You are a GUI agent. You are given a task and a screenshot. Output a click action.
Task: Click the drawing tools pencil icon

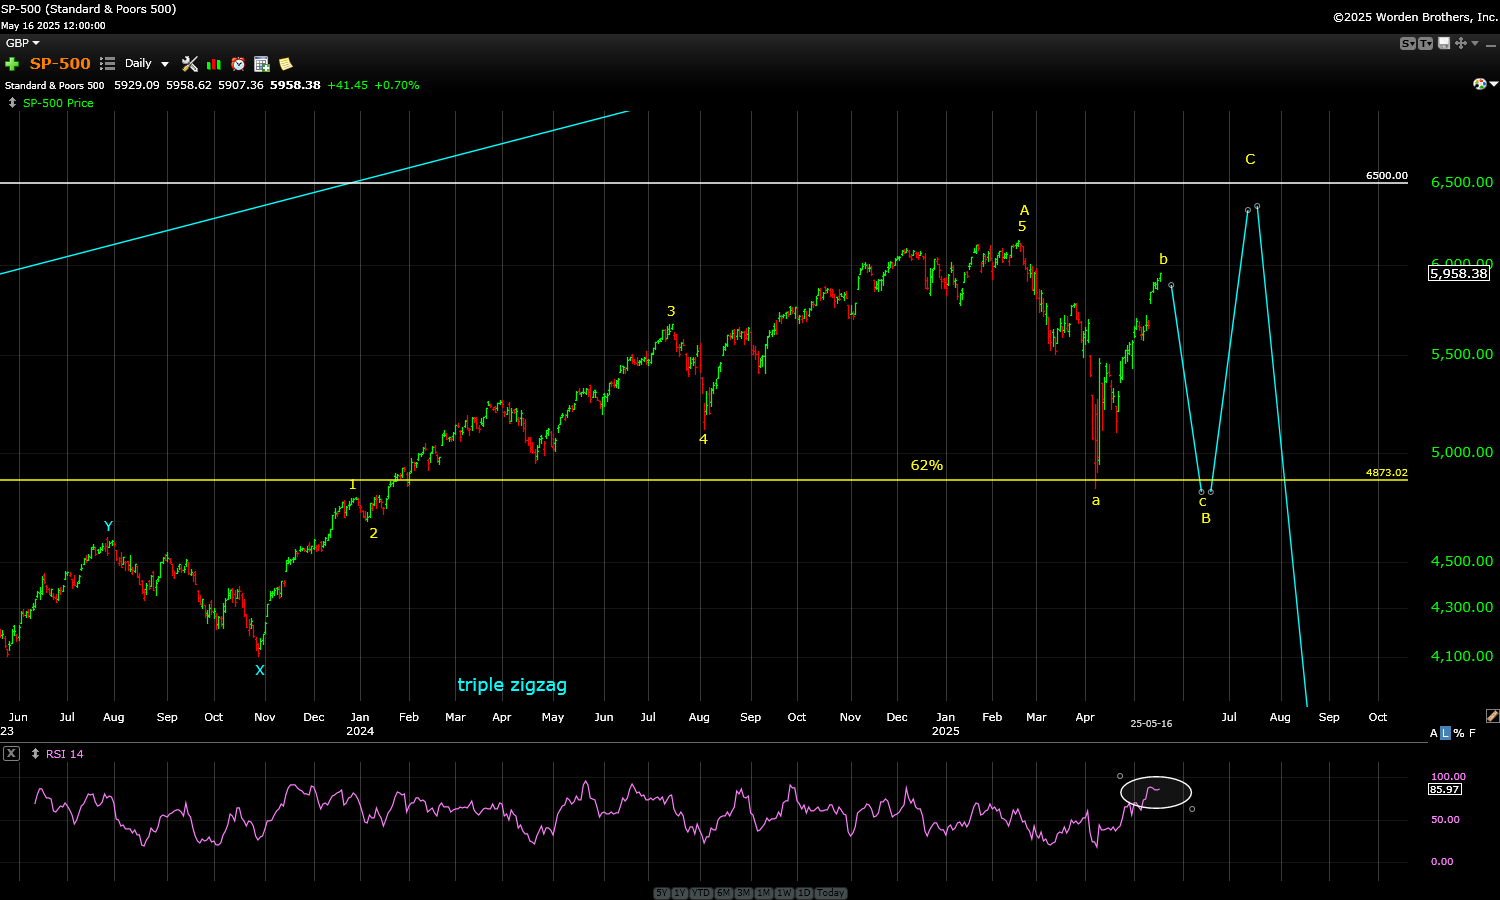tap(1492, 716)
